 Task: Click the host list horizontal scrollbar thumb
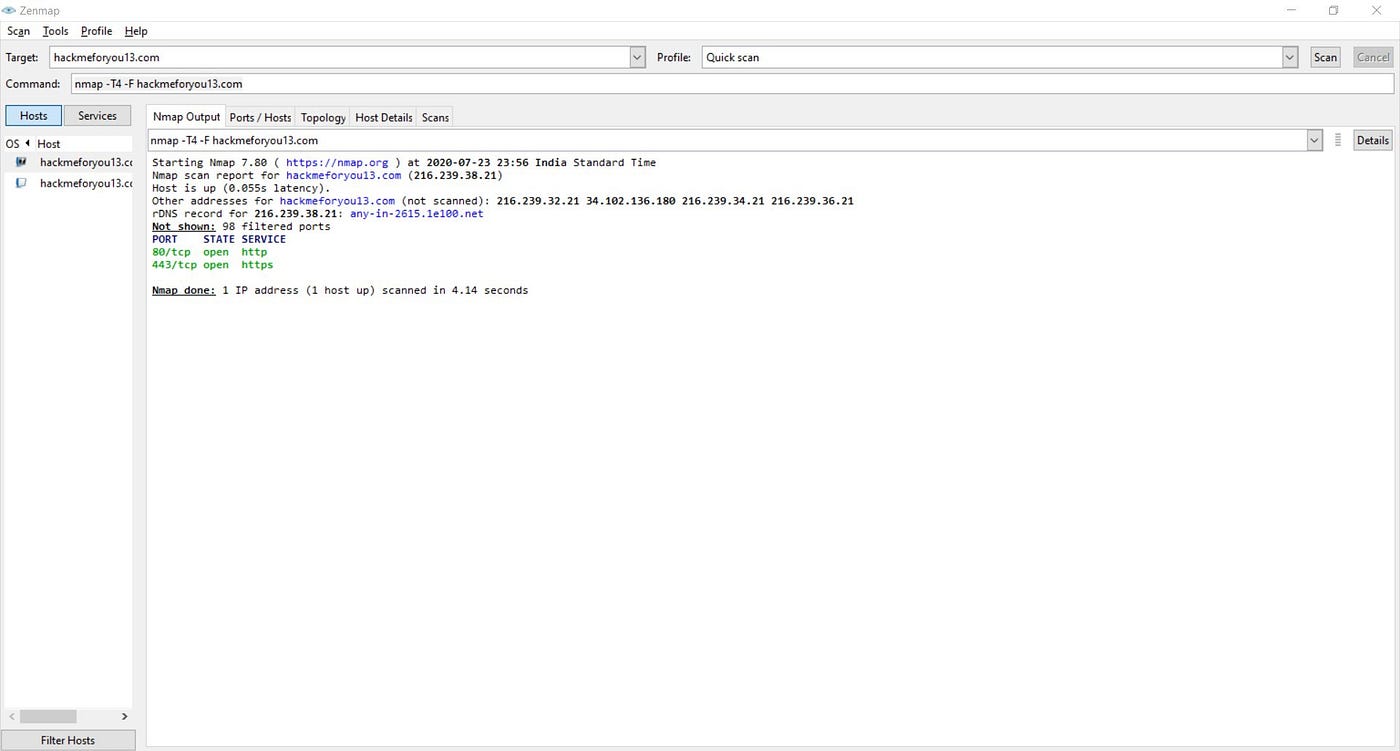[48, 716]
